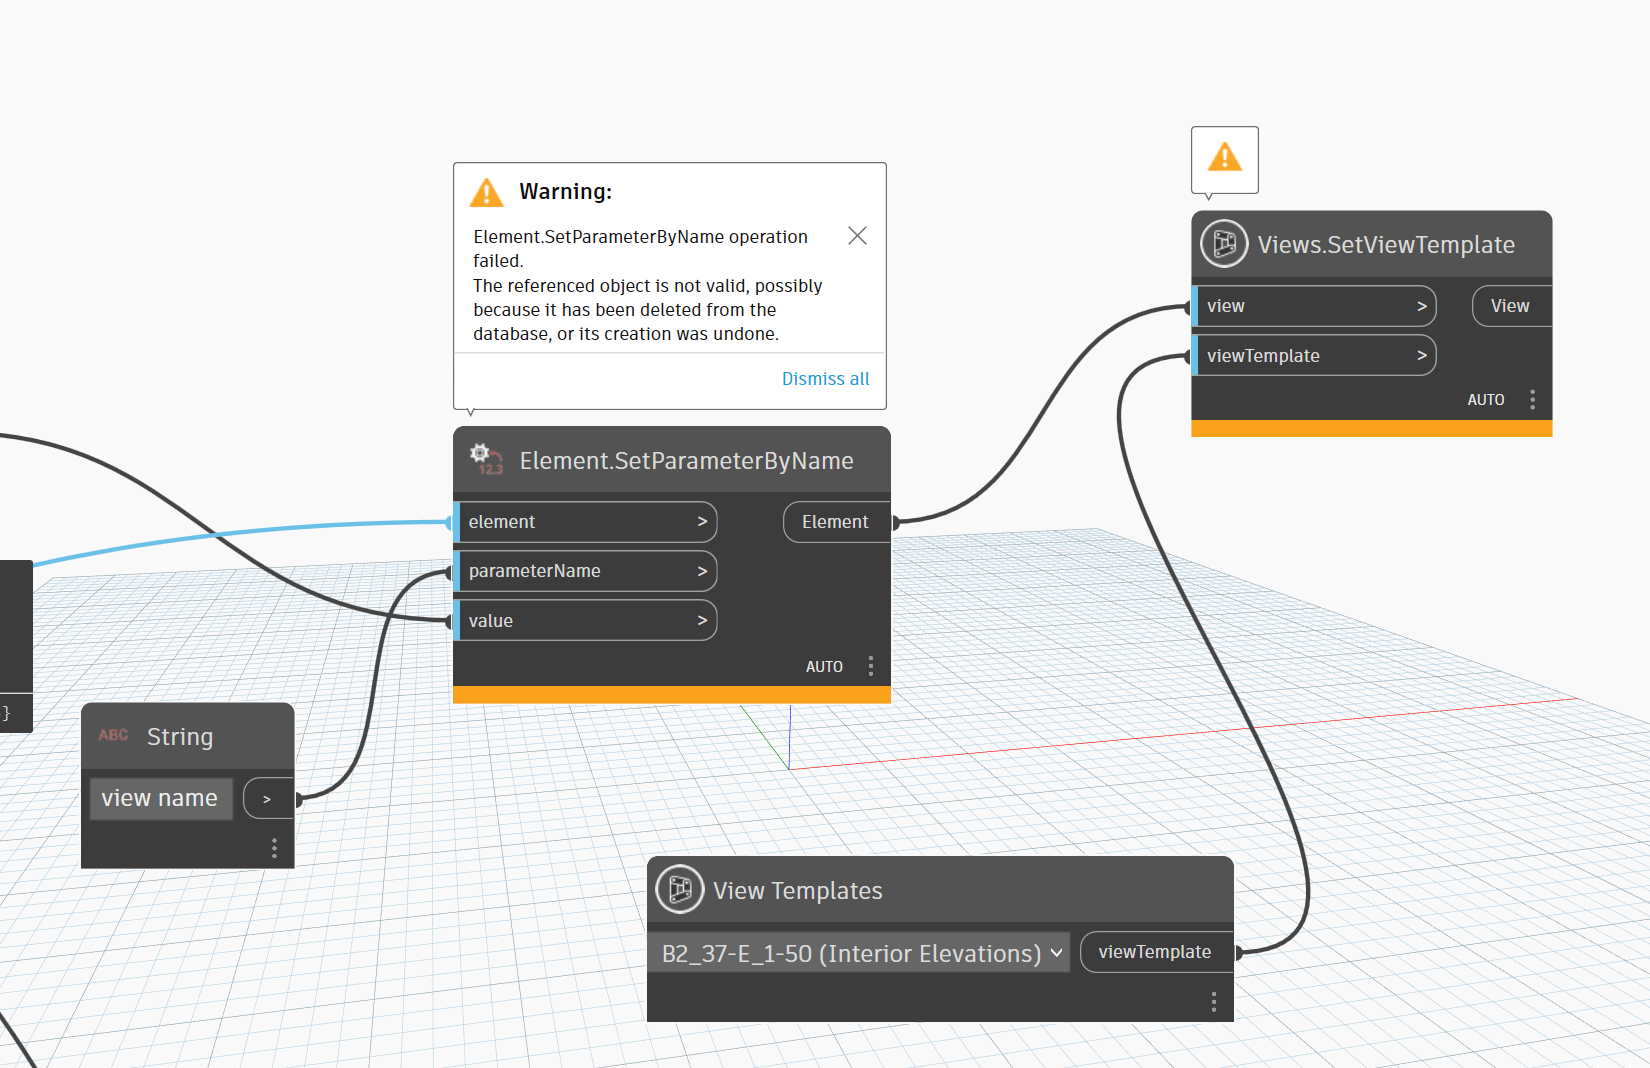Open Element.SetParameterByName node options menu
The height and width of the screenshot is (1068, 1650).
point(871,666)
